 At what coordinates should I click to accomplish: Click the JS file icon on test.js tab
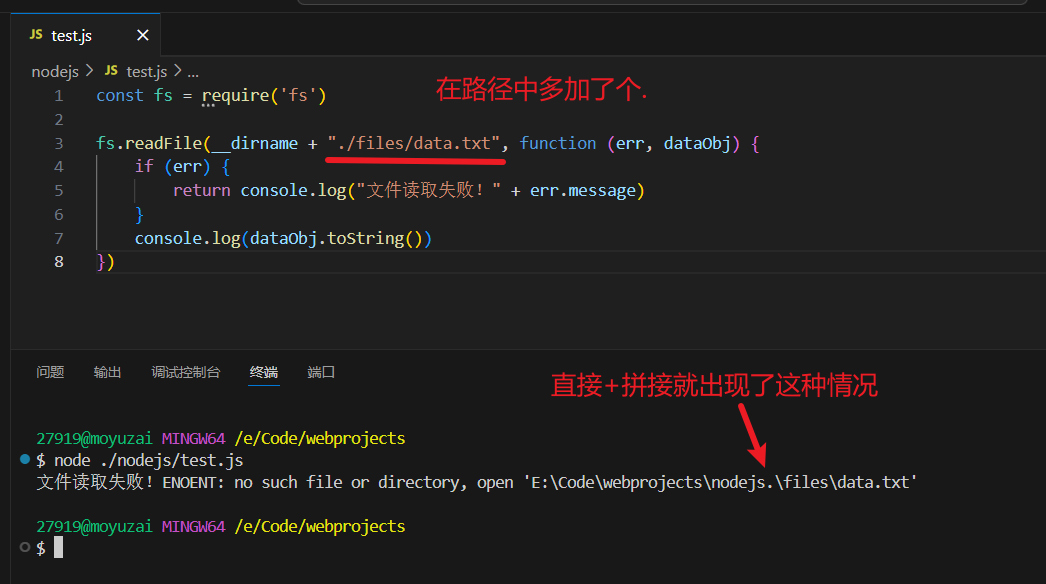point(36,35)
